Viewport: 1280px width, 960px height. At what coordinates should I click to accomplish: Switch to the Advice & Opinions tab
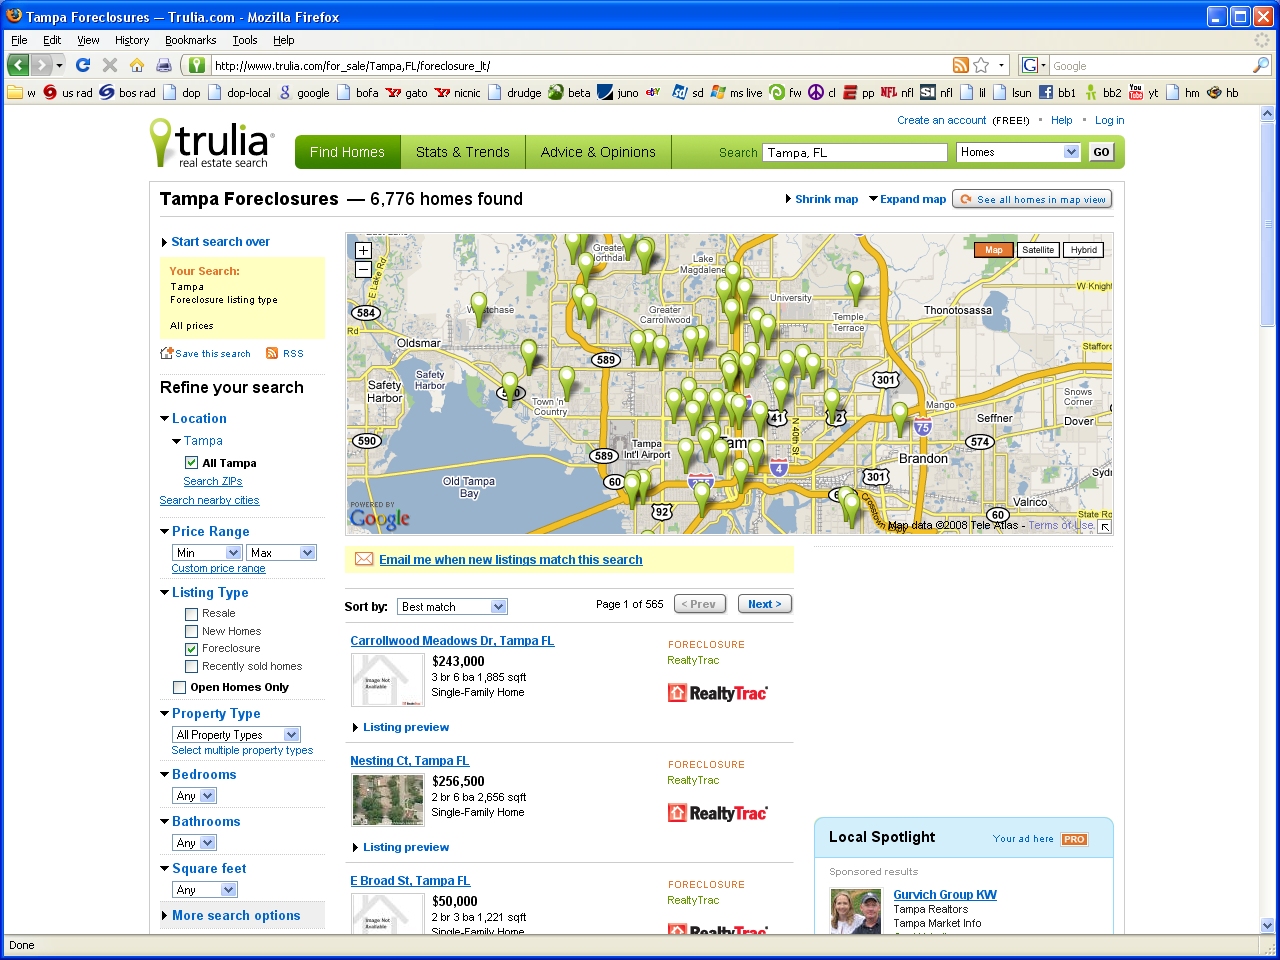(x=598, y=152)
